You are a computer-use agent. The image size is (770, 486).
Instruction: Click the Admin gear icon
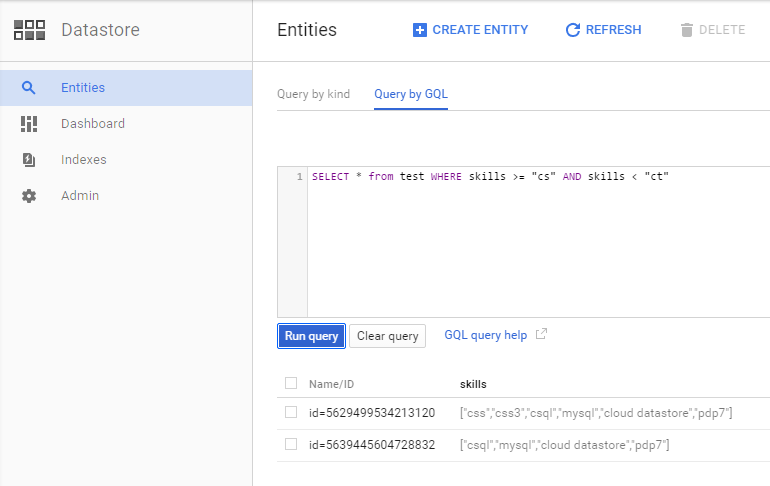(29, 196)
